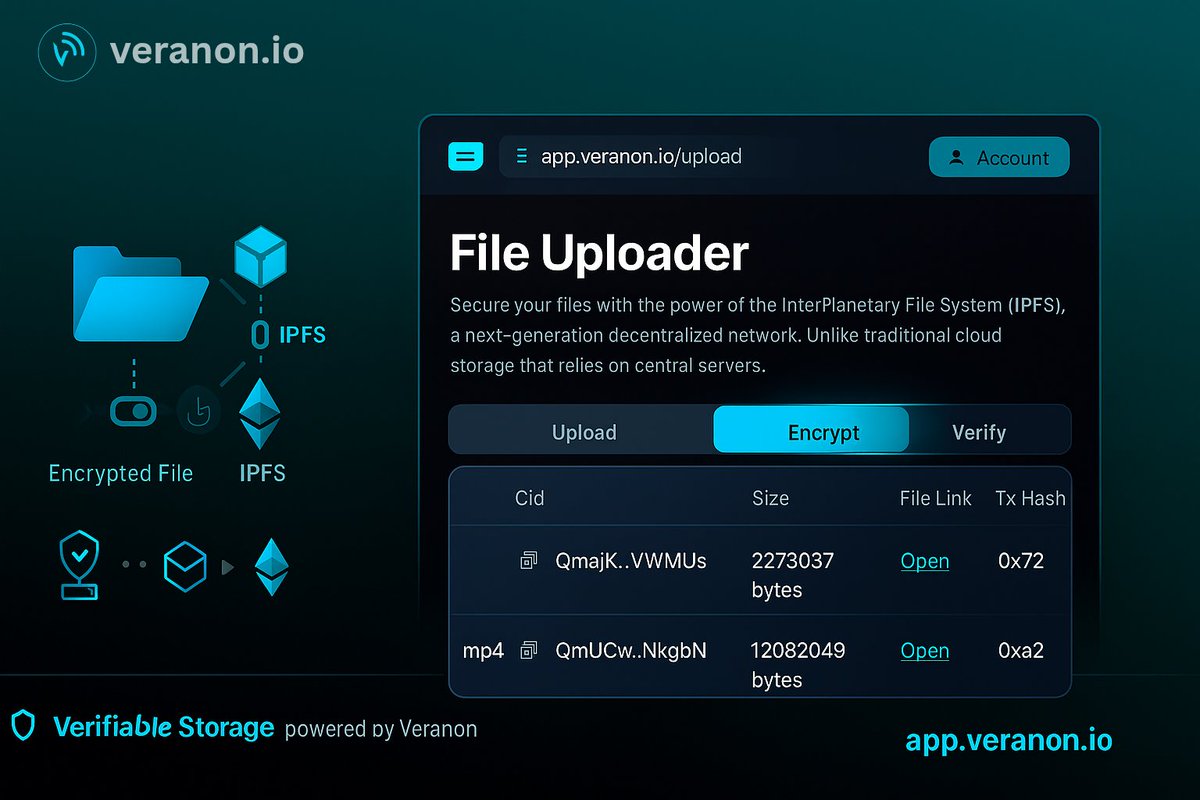The height and width of the screenshot is (800, 1200).
Task: Click the 2273037 bytes size value
Action: pos(793,575)
